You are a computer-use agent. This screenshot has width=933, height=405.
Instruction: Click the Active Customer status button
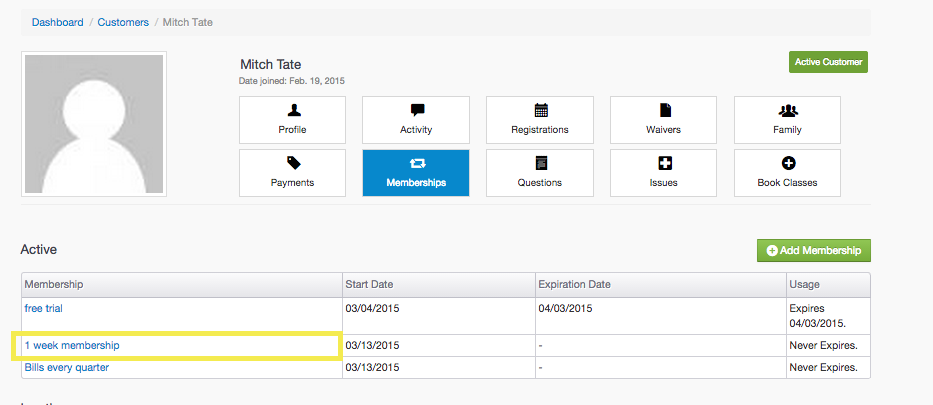tap(827, 62)
